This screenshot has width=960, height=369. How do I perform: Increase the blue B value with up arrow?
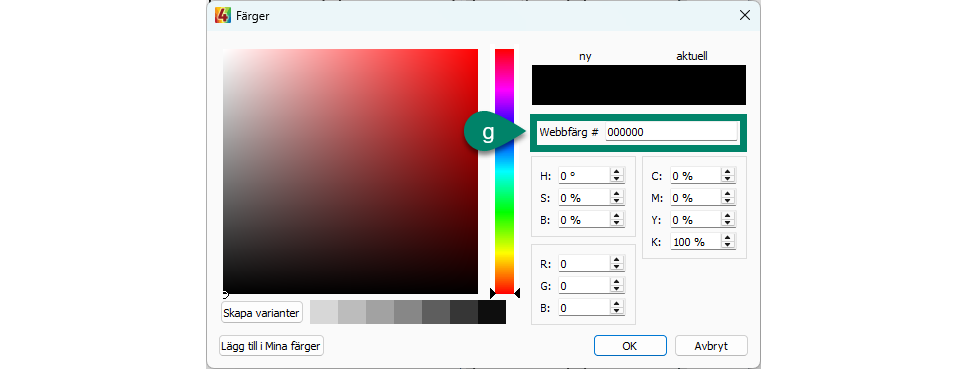coord(617,304)
